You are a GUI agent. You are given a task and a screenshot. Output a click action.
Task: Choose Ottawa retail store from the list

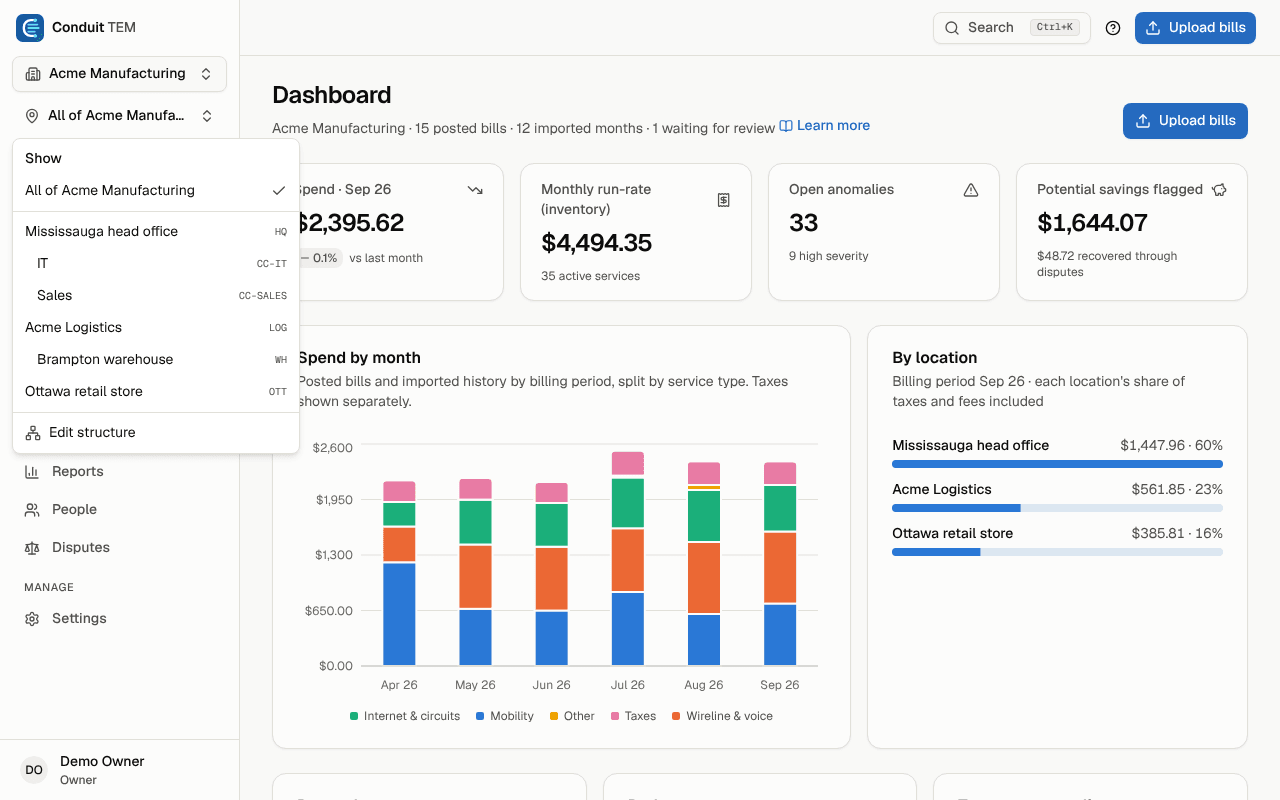click(x=156, y=392)
